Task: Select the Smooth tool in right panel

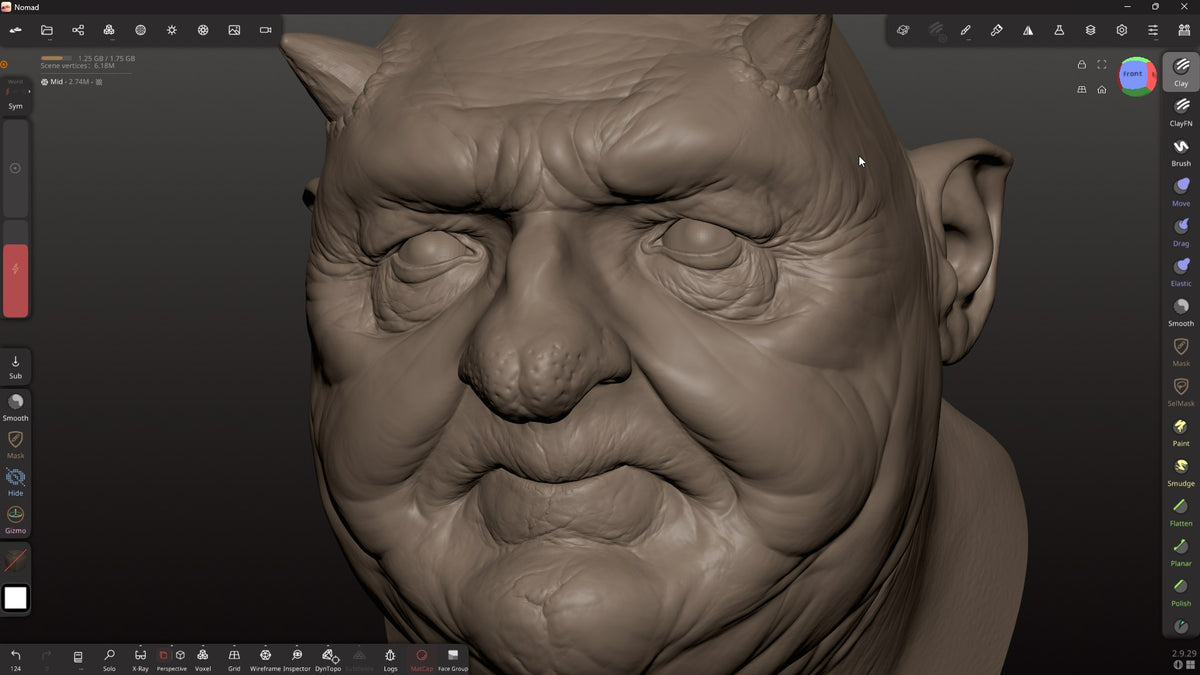Action: click(x=1181, y=312)
